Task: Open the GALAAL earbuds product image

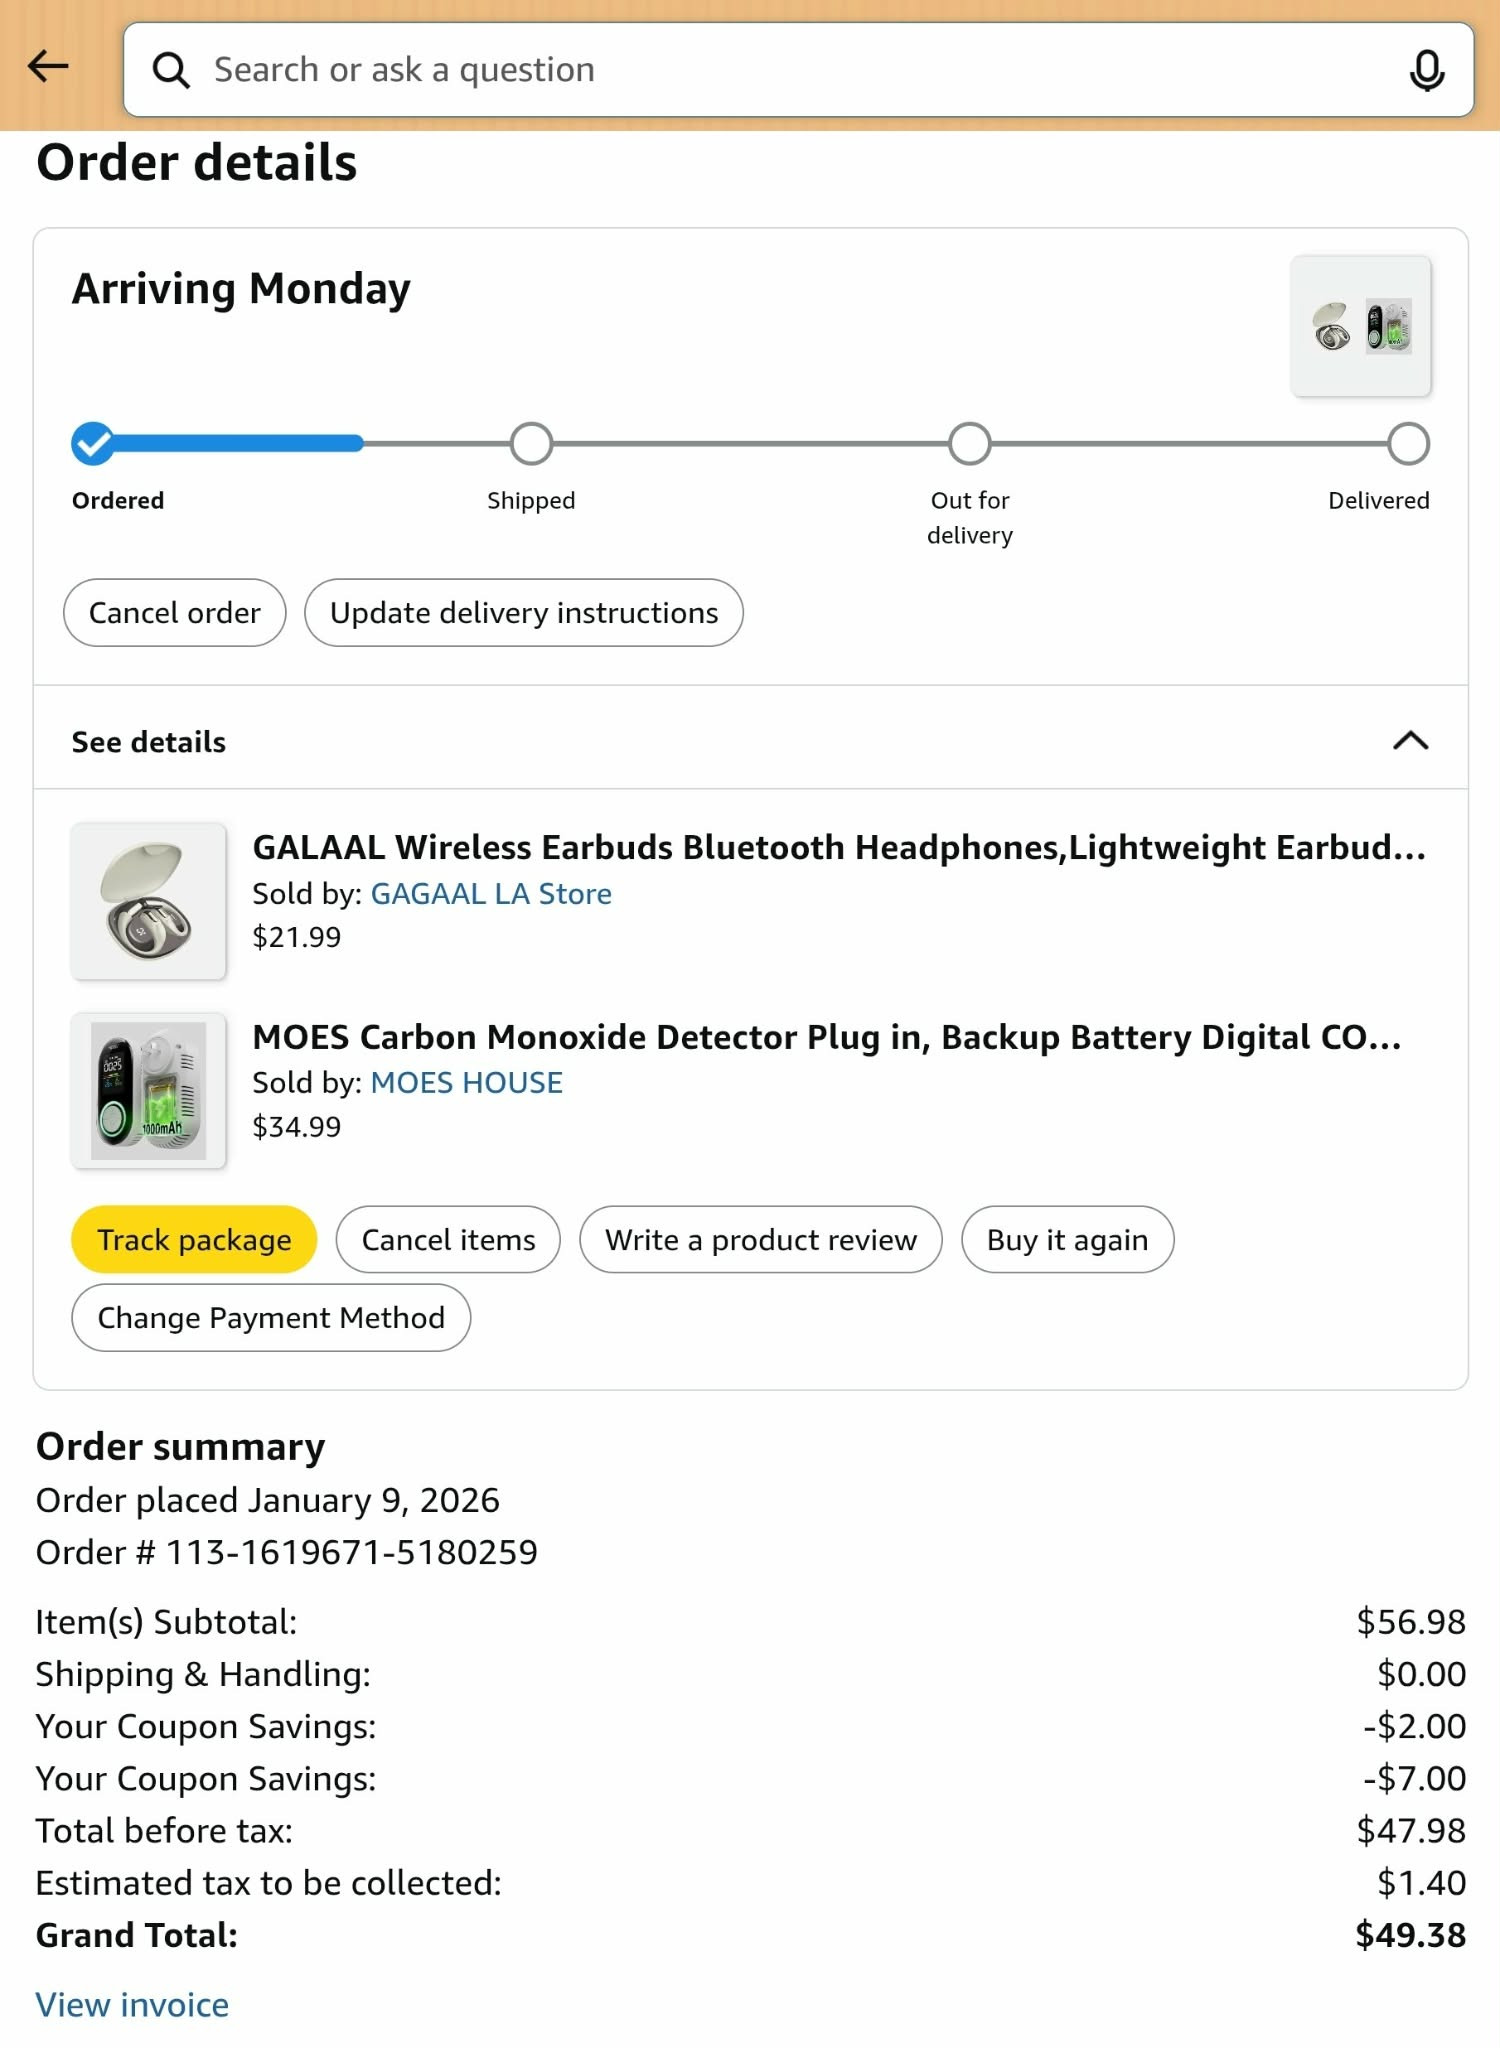Action: click(148, 901)
